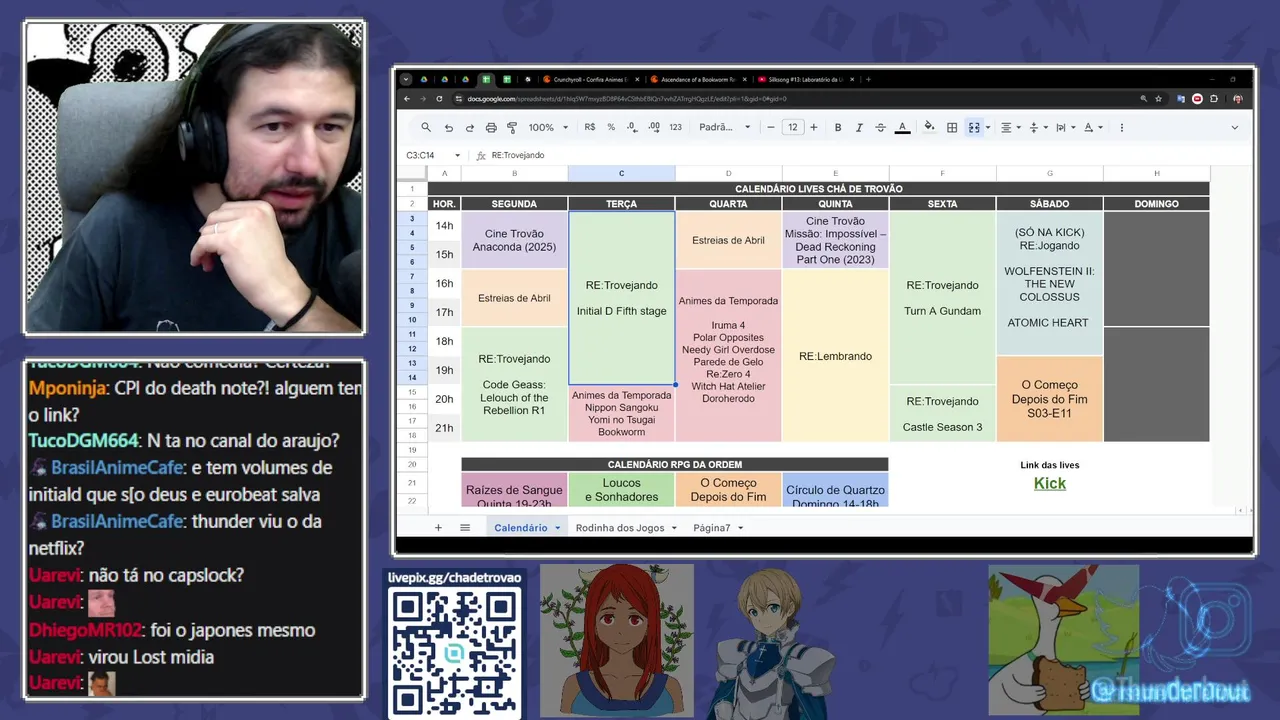
Task: Decrease decimal places
Action: [632, 127]
